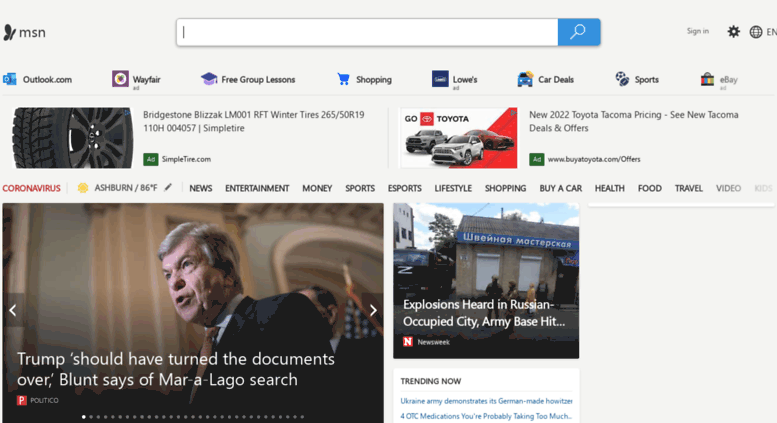Viewport: 777px width, 423px height.
Task: Open the ESPORTS tab
Action: click(x=404, y=188)
